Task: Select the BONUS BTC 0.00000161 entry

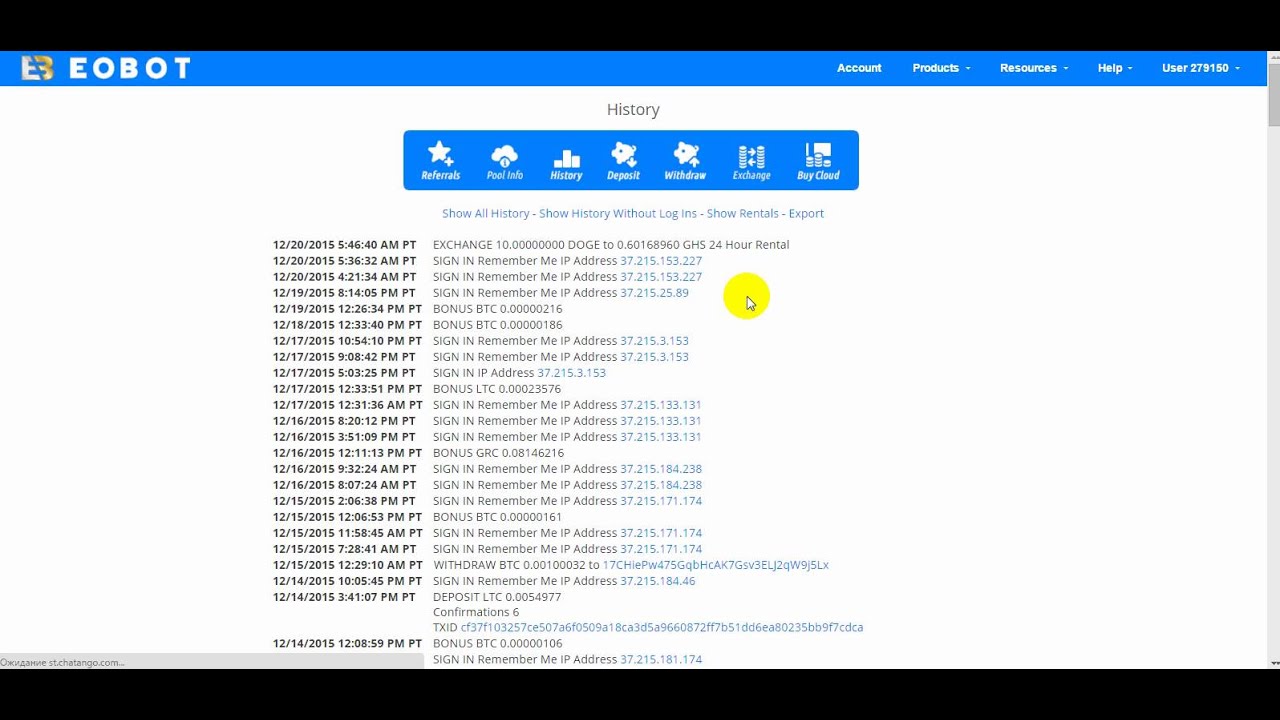Action: [x=497, y=517]
